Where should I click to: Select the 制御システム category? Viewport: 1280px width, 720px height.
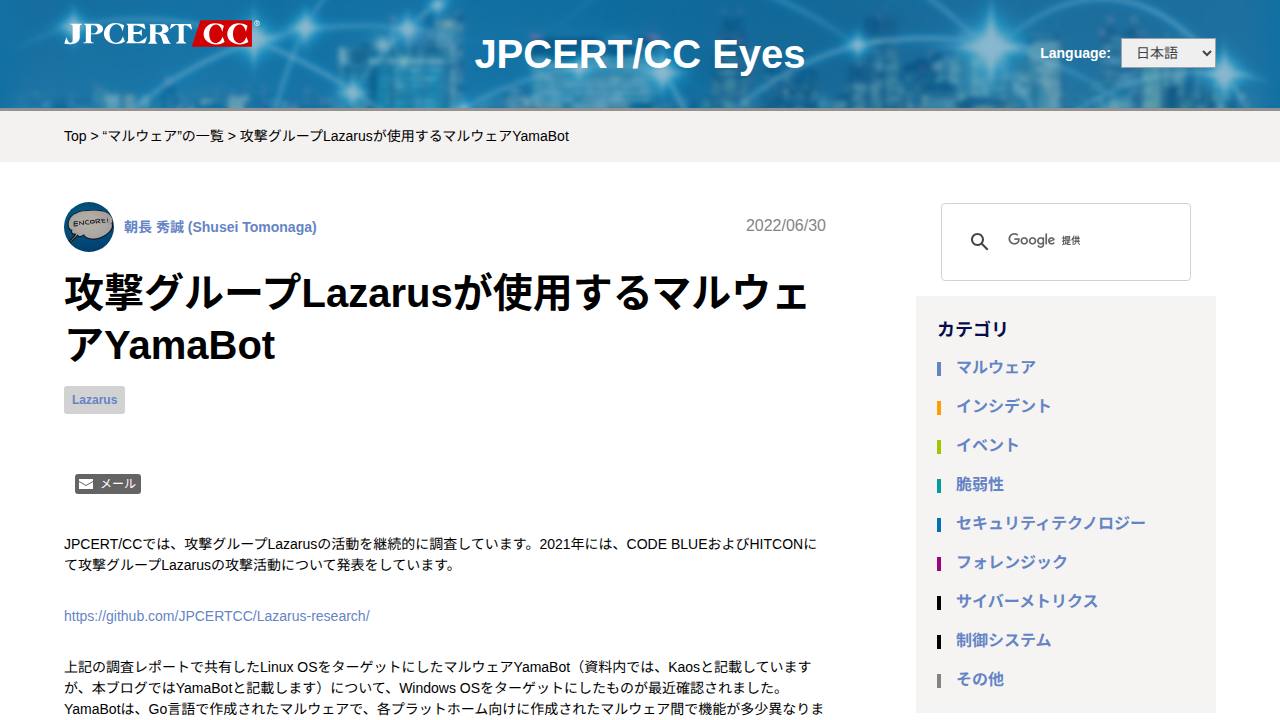click(x=1004, y=640)
